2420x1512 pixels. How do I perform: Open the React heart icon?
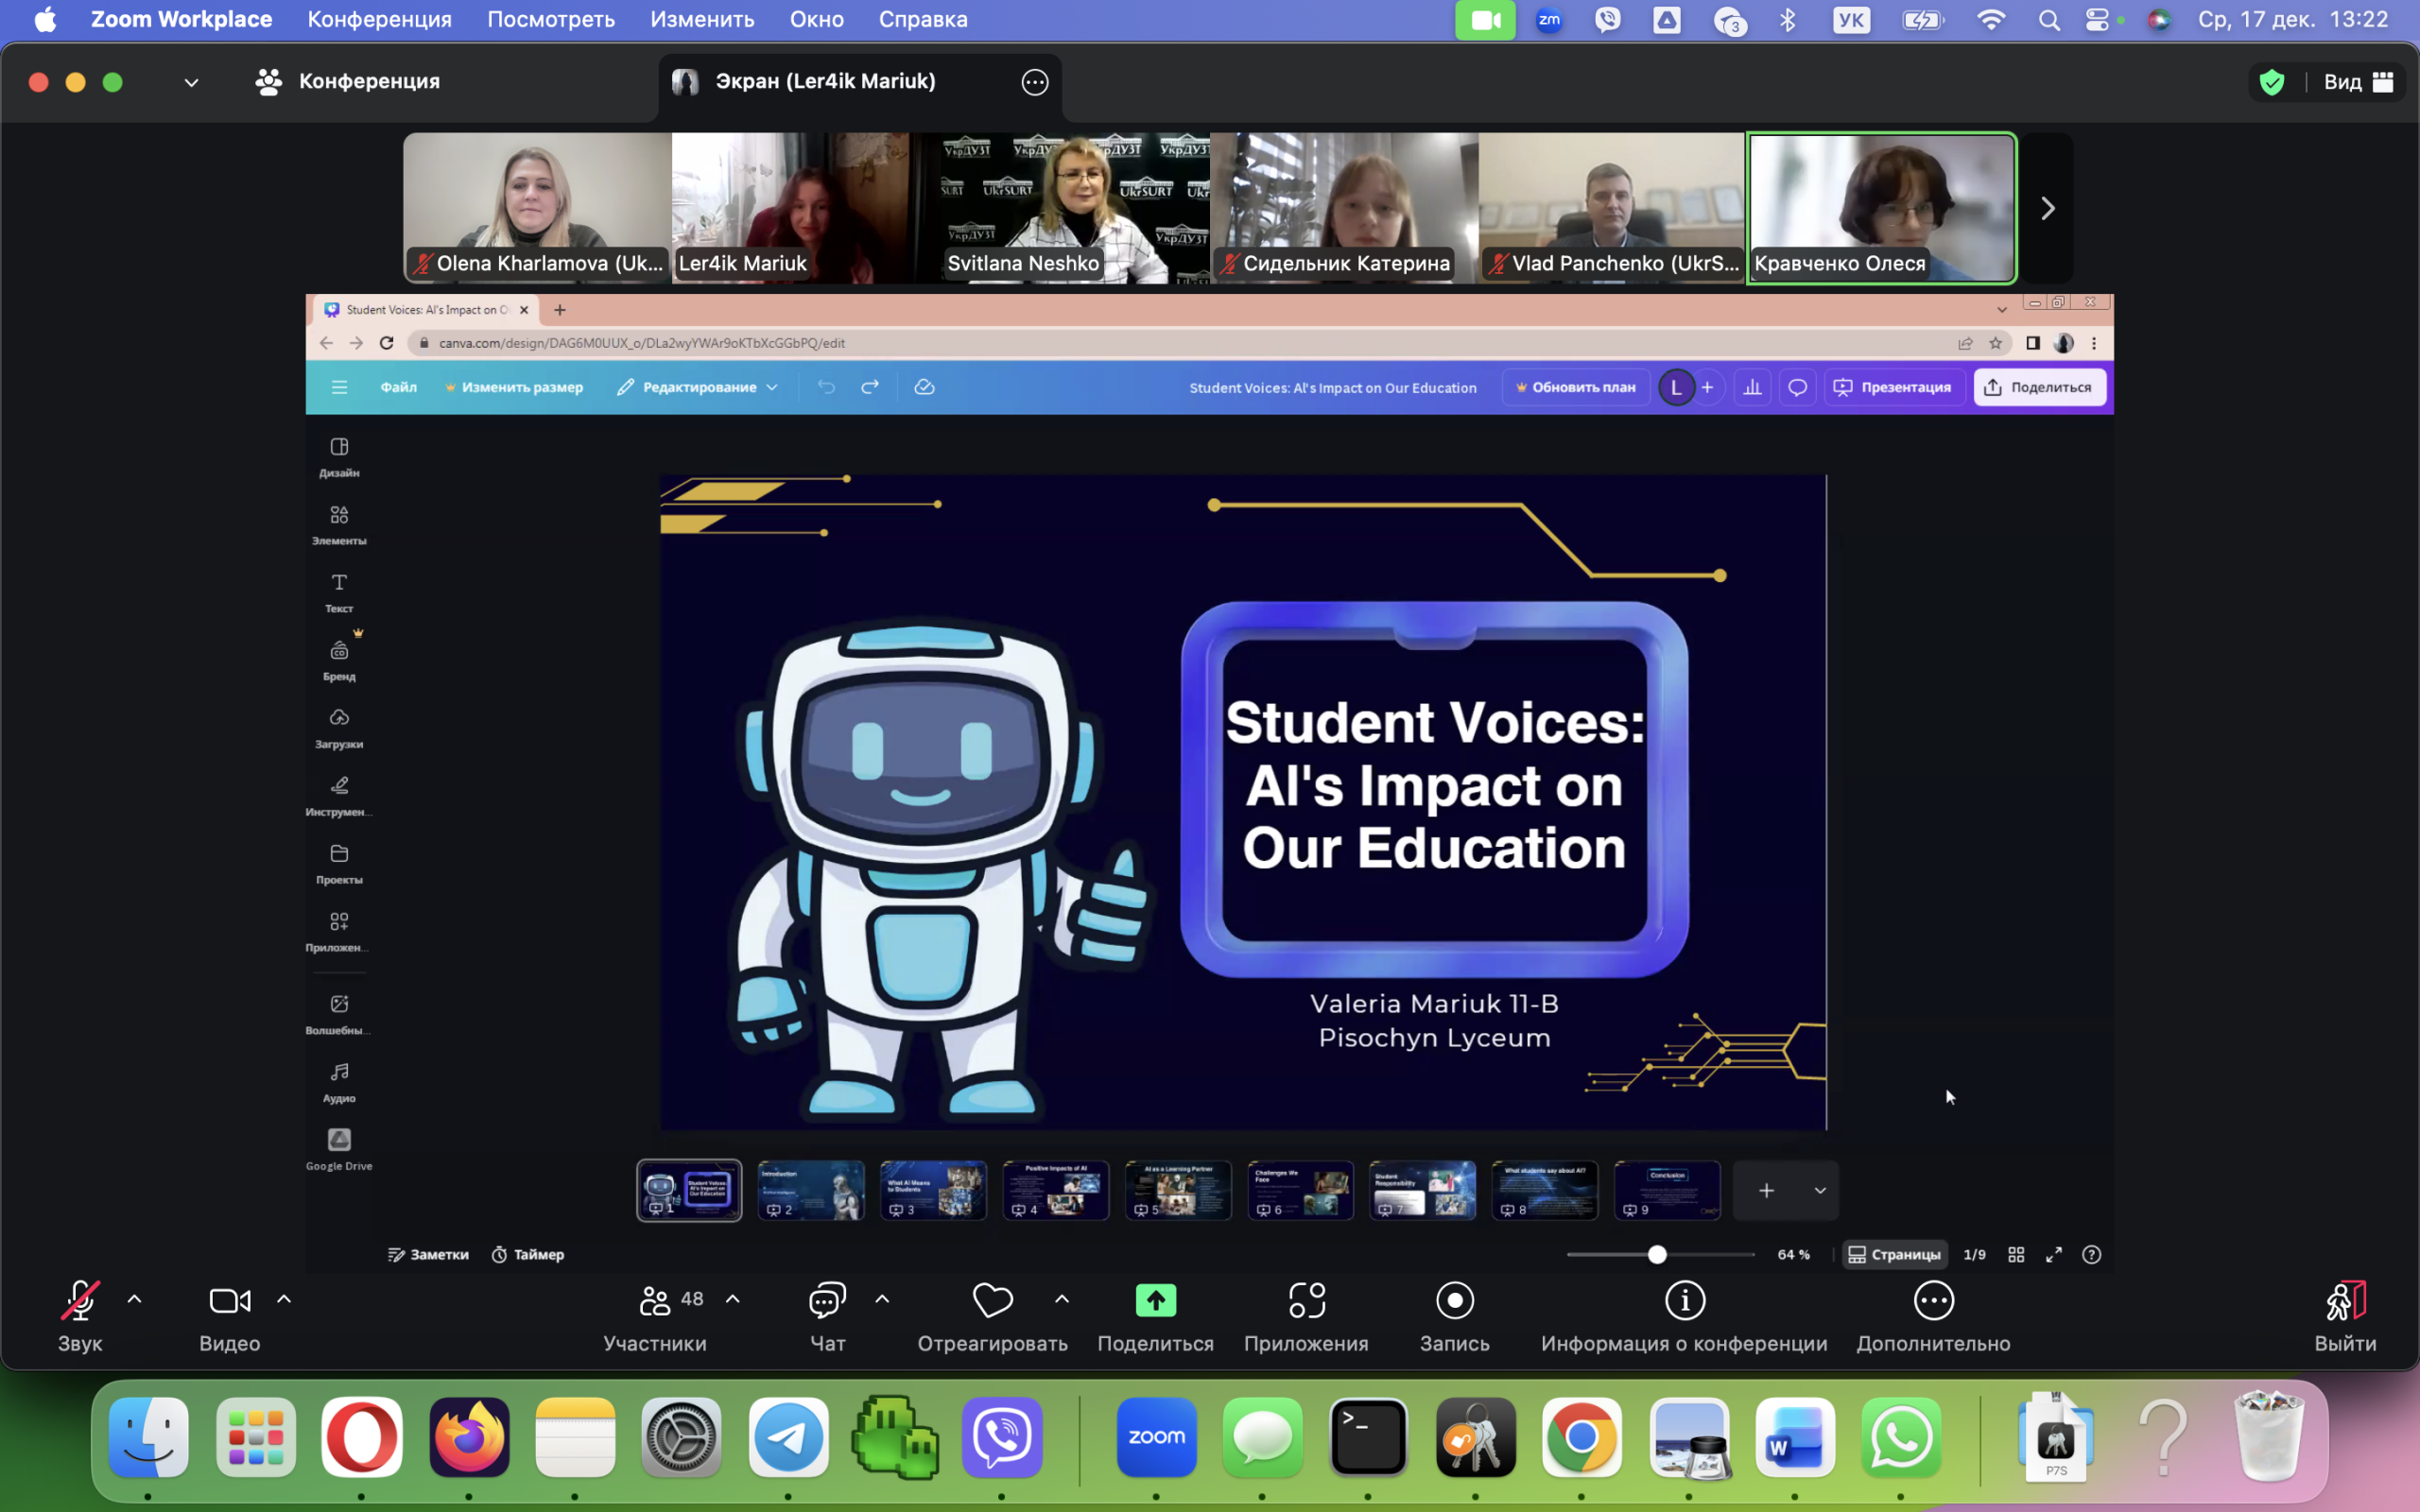coord(992,1301)
